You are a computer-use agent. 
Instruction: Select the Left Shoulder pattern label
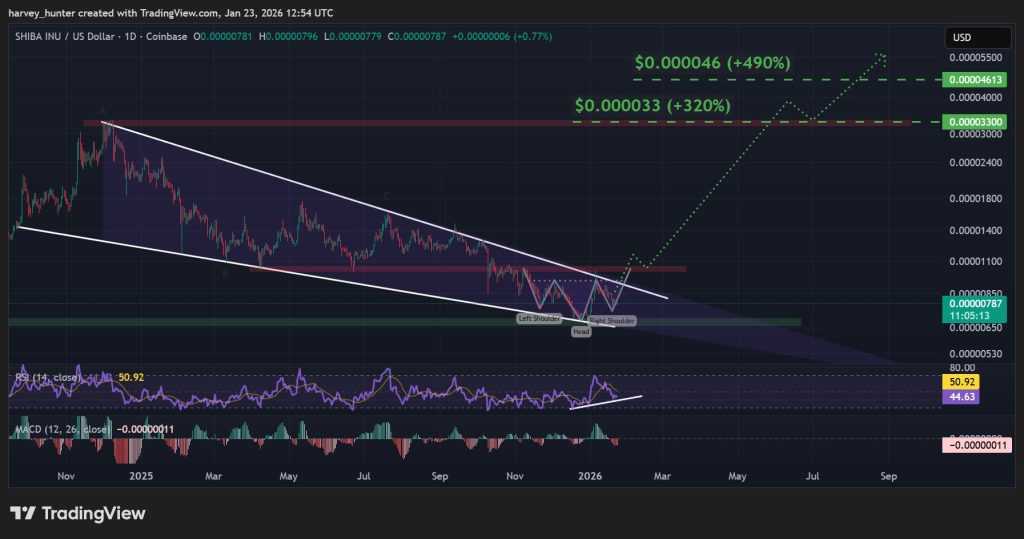pos(537,318)
